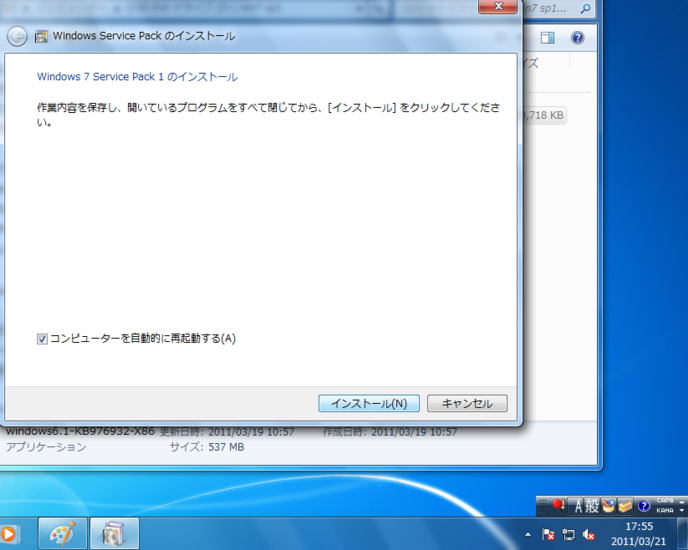Click the 'サイズ: 537 MB' detail in Explorer
The image size is (688, 550).
click(207, 447)
